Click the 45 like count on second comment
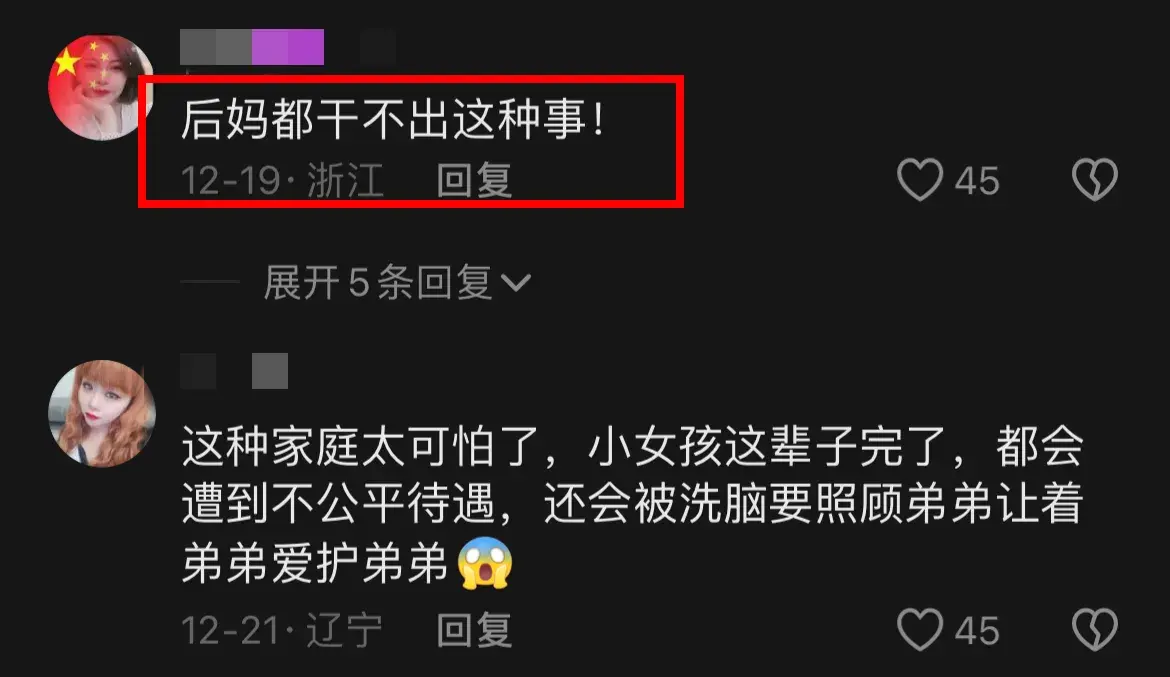The width and height of the screenshot is (1170, 677). pyautogui.click(x=977, y=631)
